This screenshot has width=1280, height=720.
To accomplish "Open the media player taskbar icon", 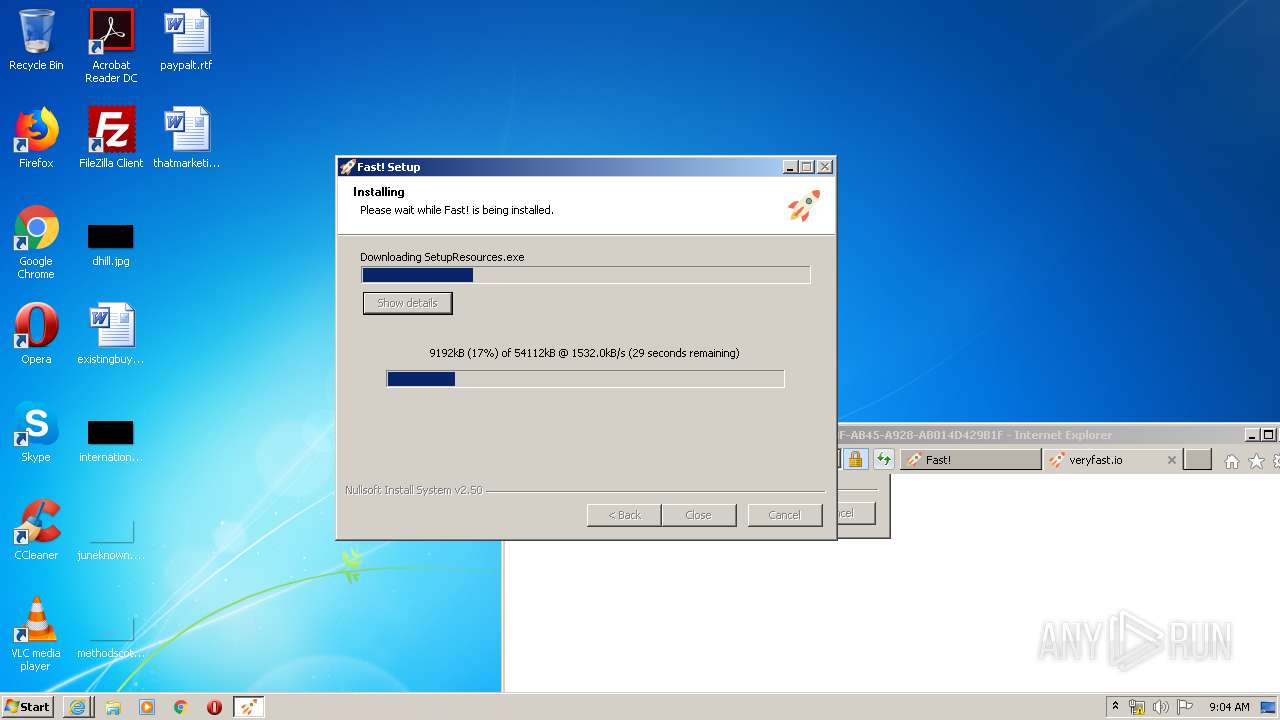I will coord(147,707).
